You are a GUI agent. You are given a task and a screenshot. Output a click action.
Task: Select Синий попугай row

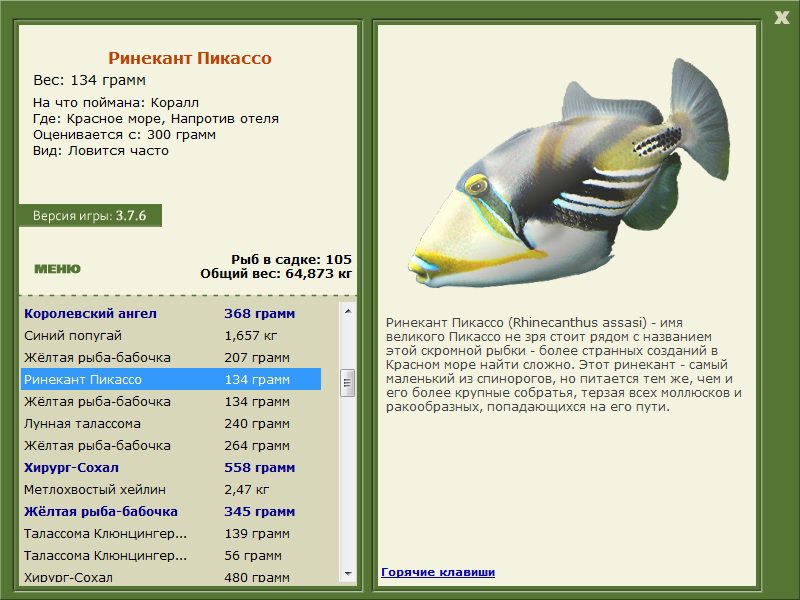click(x=171, y=336)
